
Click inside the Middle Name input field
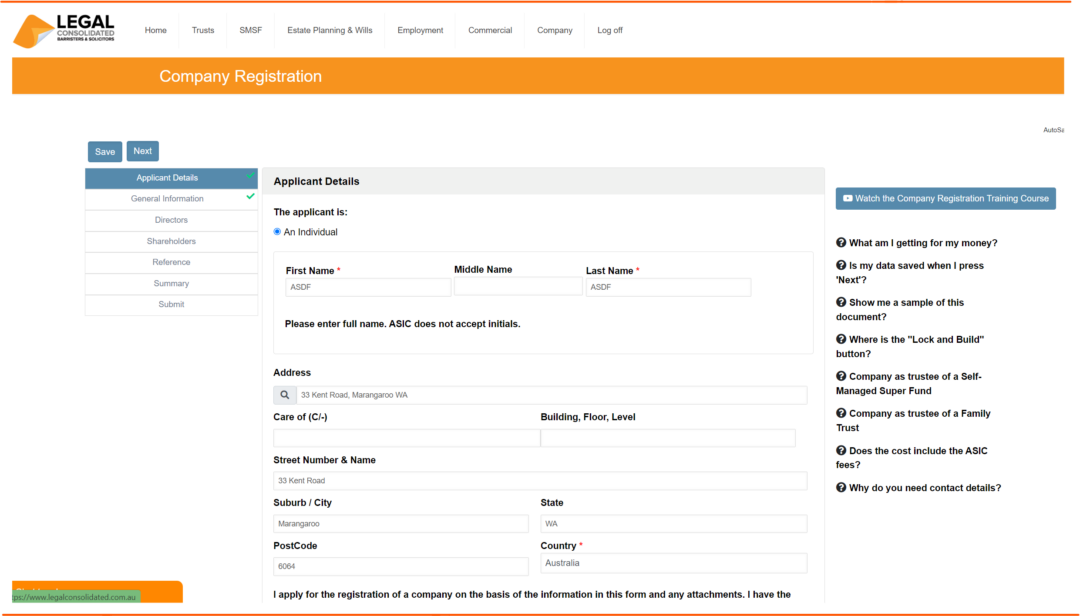click(518, 286)
